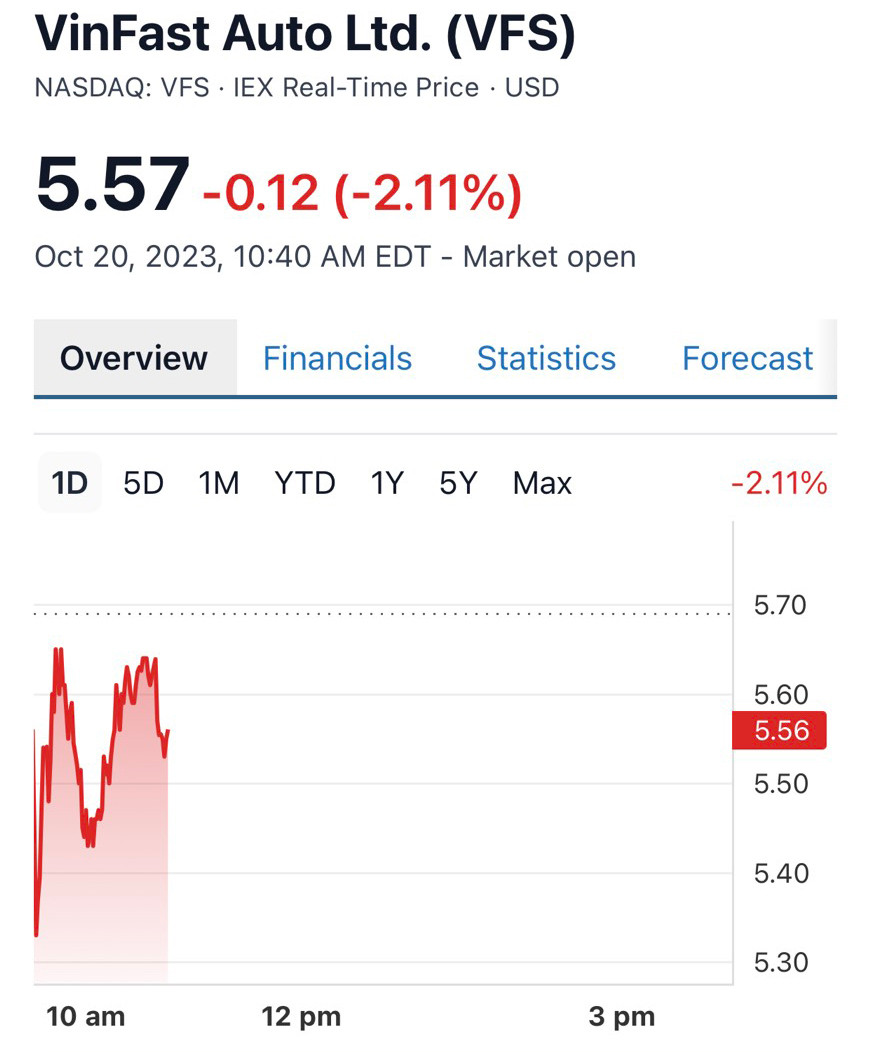Image resolution: width=871 pixels, height=1052 pixels.
Task: Switch chart to 5Y view
Action: pyautogui.click(x=459, y=483)
